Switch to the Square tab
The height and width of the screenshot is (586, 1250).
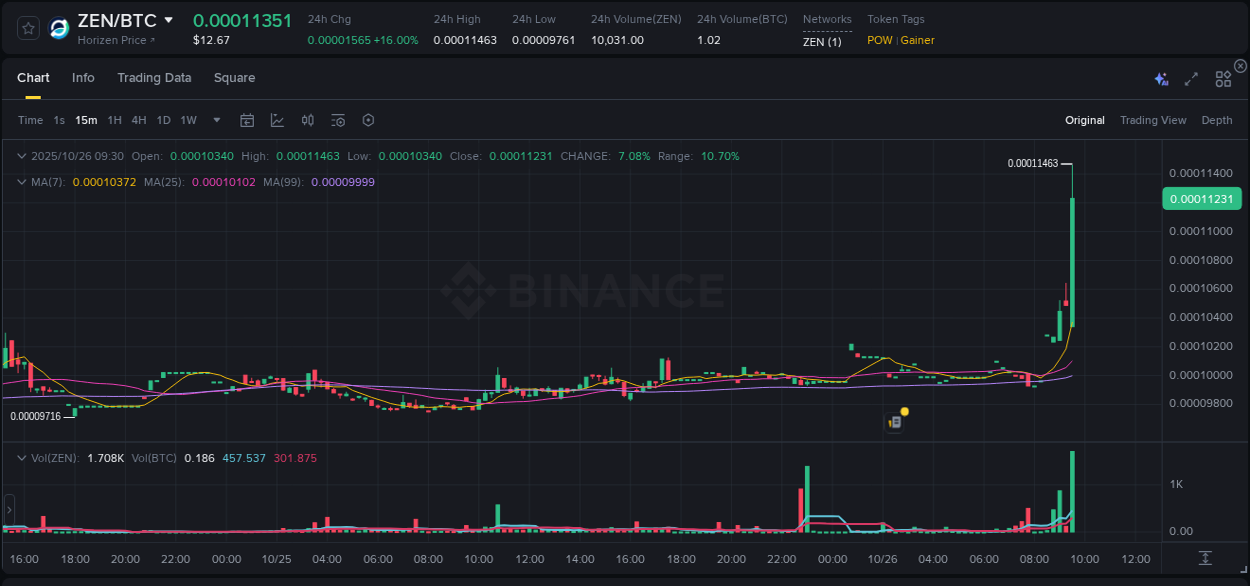click(234, 77)
